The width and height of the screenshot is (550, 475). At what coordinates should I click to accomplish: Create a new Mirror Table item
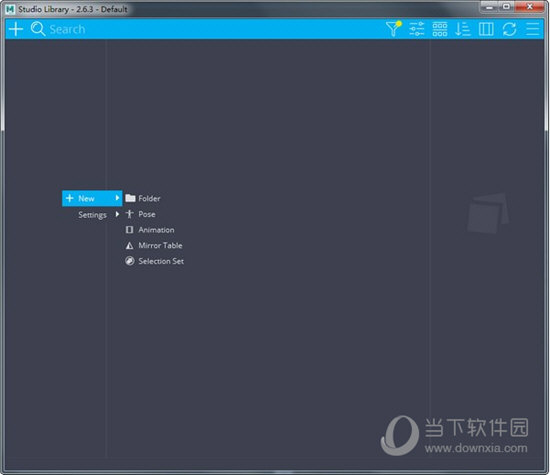coord(154,245)
